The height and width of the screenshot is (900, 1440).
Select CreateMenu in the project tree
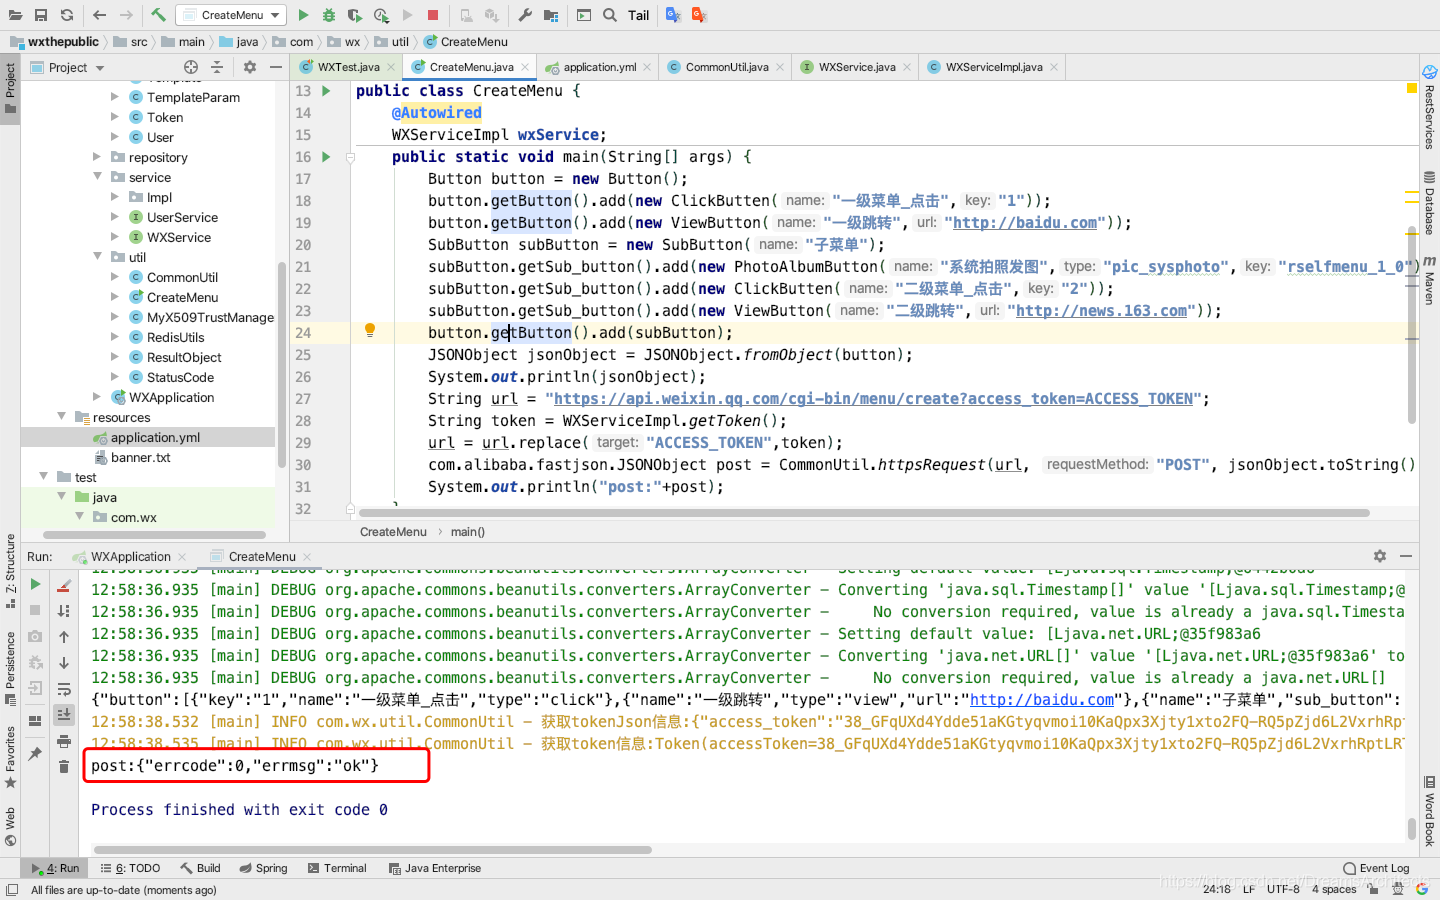click(x=182, y=297)
